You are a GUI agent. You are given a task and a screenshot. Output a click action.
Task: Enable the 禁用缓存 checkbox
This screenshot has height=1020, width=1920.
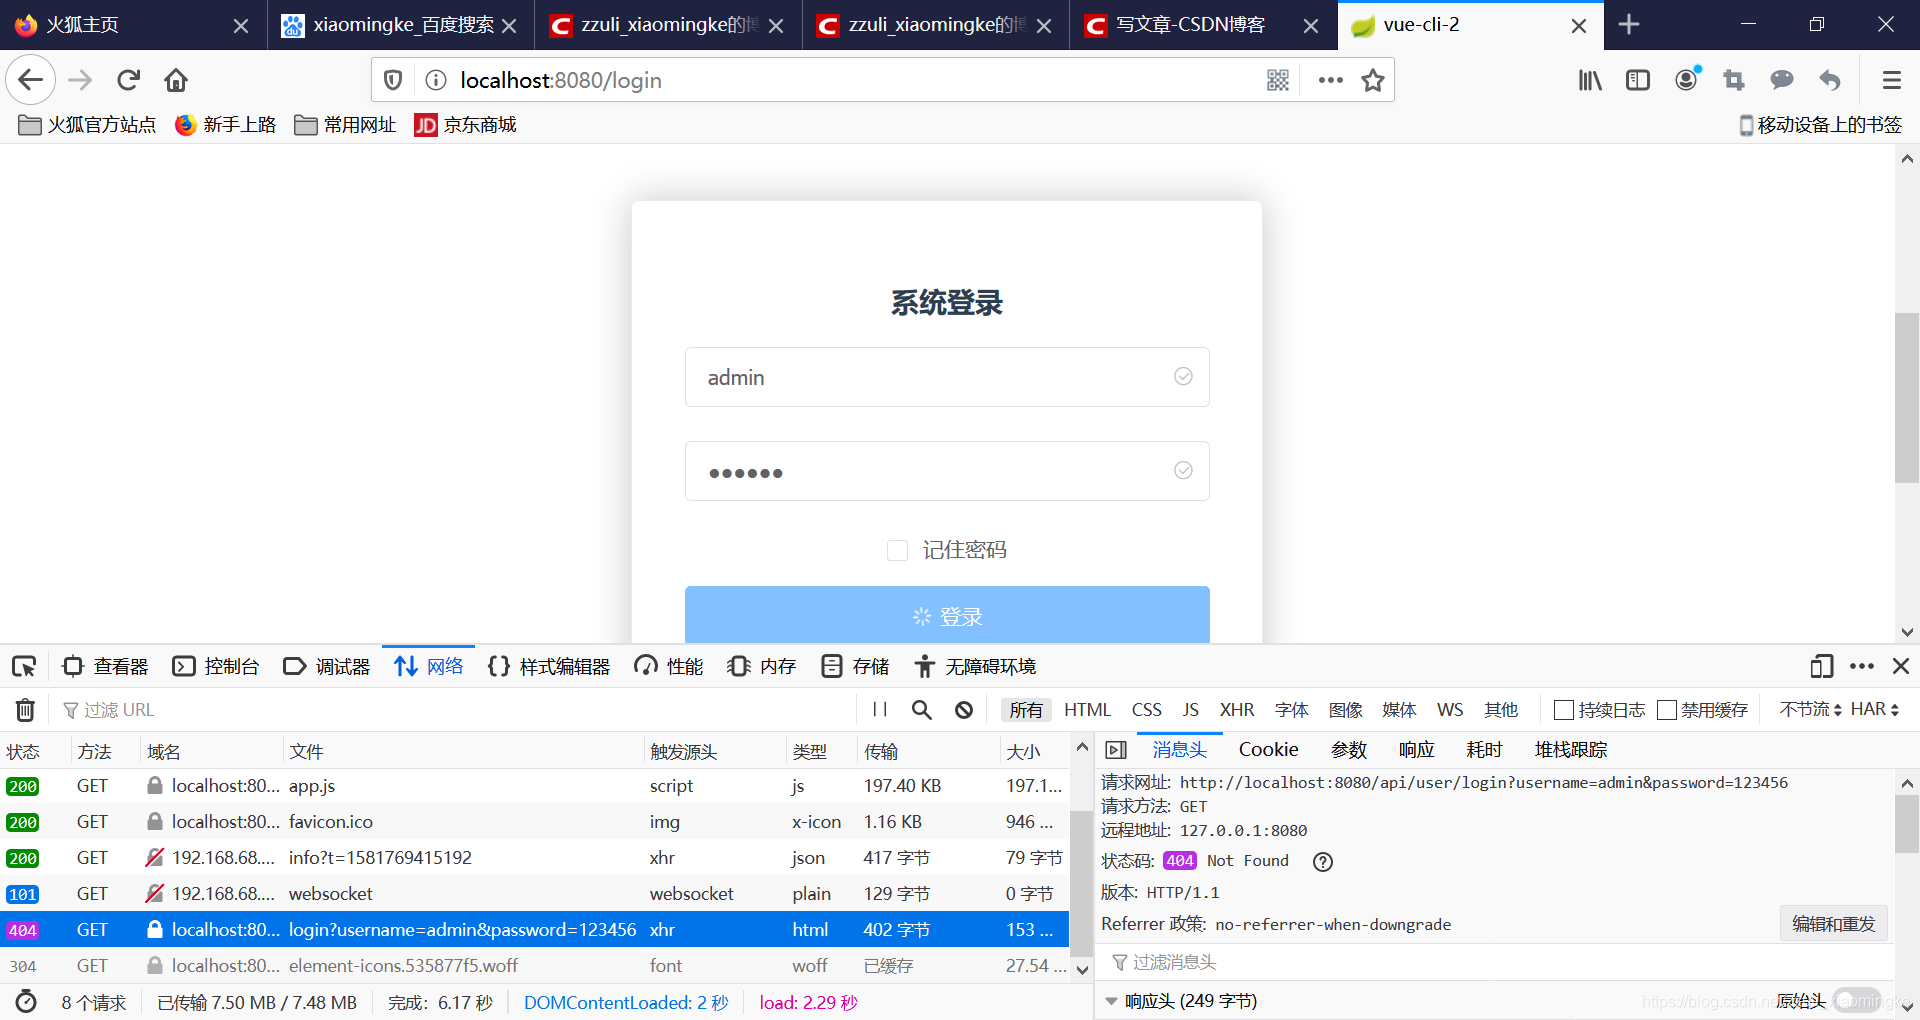[x=1667, y=710]
